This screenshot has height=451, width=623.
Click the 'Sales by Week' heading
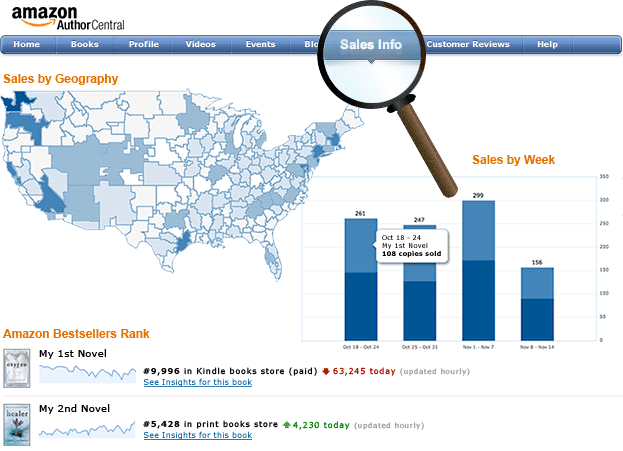point(513,160)
